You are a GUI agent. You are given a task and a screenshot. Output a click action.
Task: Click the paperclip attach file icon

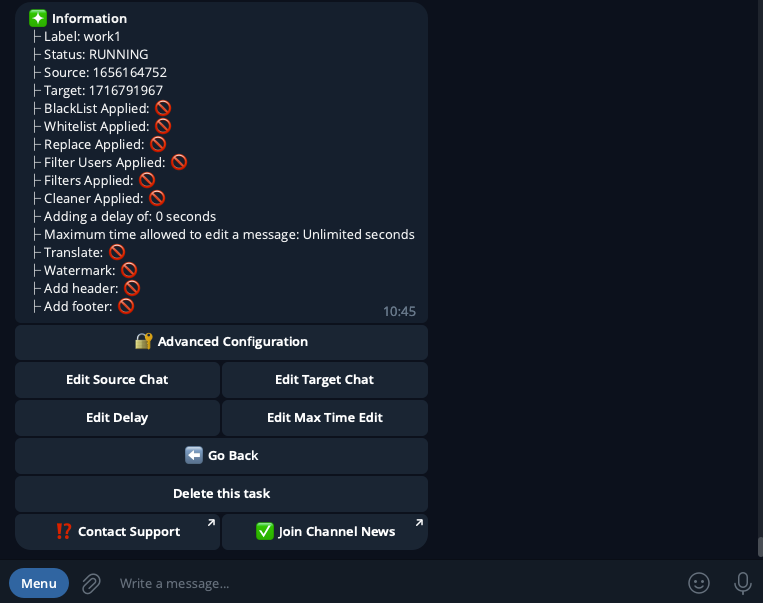pyautogui.click(x=91, y=583)
